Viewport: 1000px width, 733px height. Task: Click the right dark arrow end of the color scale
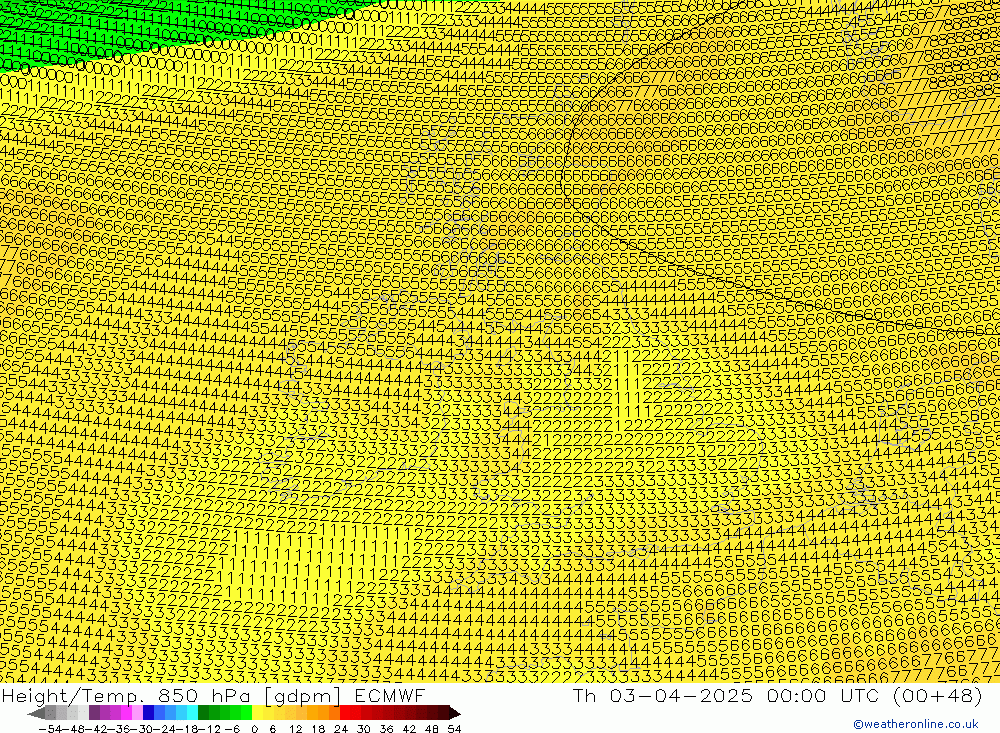[x=455, y=713]
